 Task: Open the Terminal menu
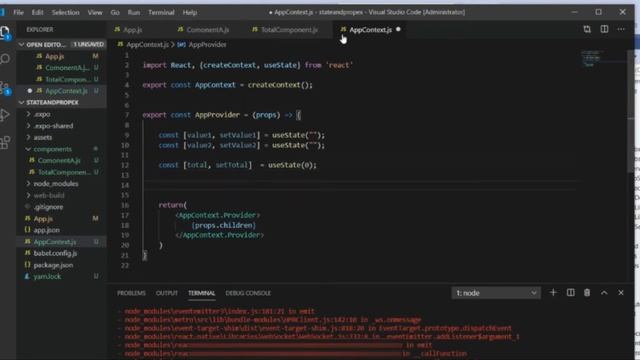click(x=161, y=12)
